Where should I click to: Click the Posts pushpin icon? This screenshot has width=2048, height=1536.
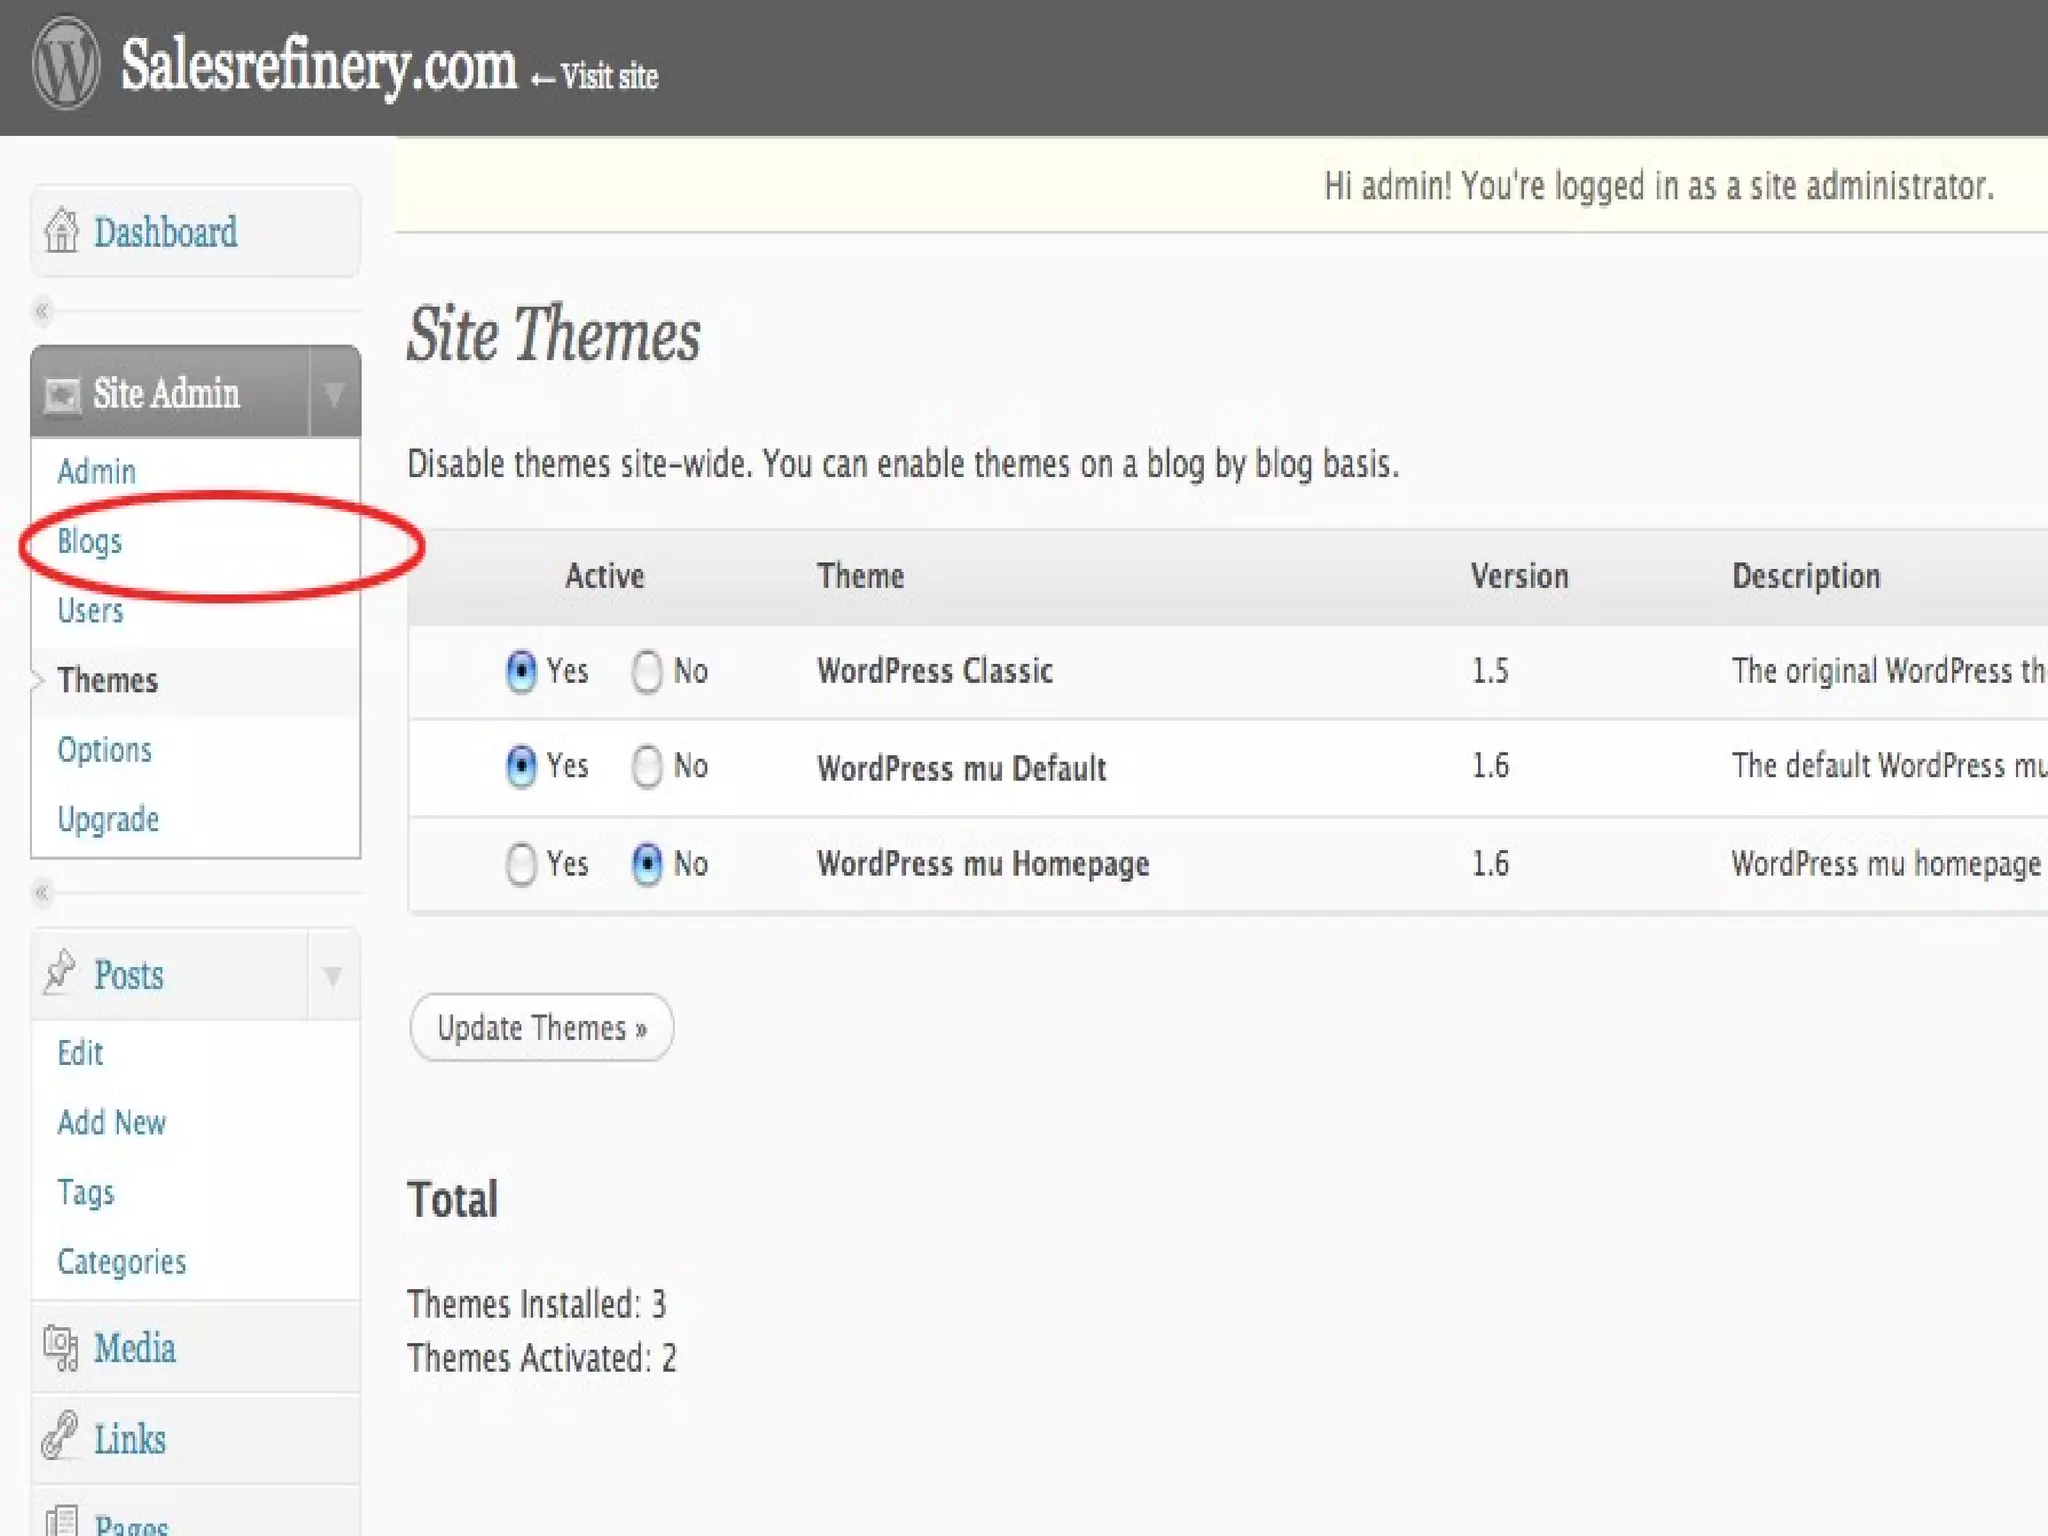point(60,973)
